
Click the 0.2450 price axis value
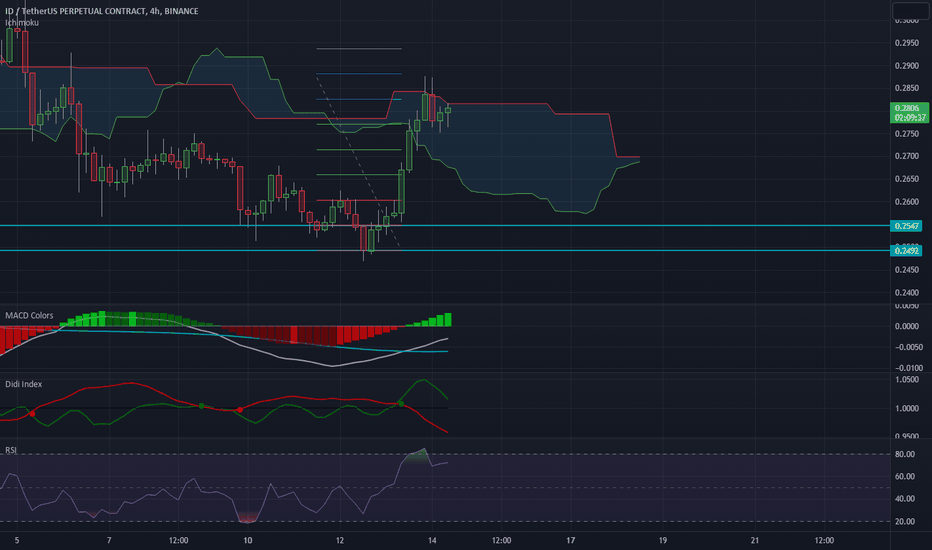[x=906, y=270]
